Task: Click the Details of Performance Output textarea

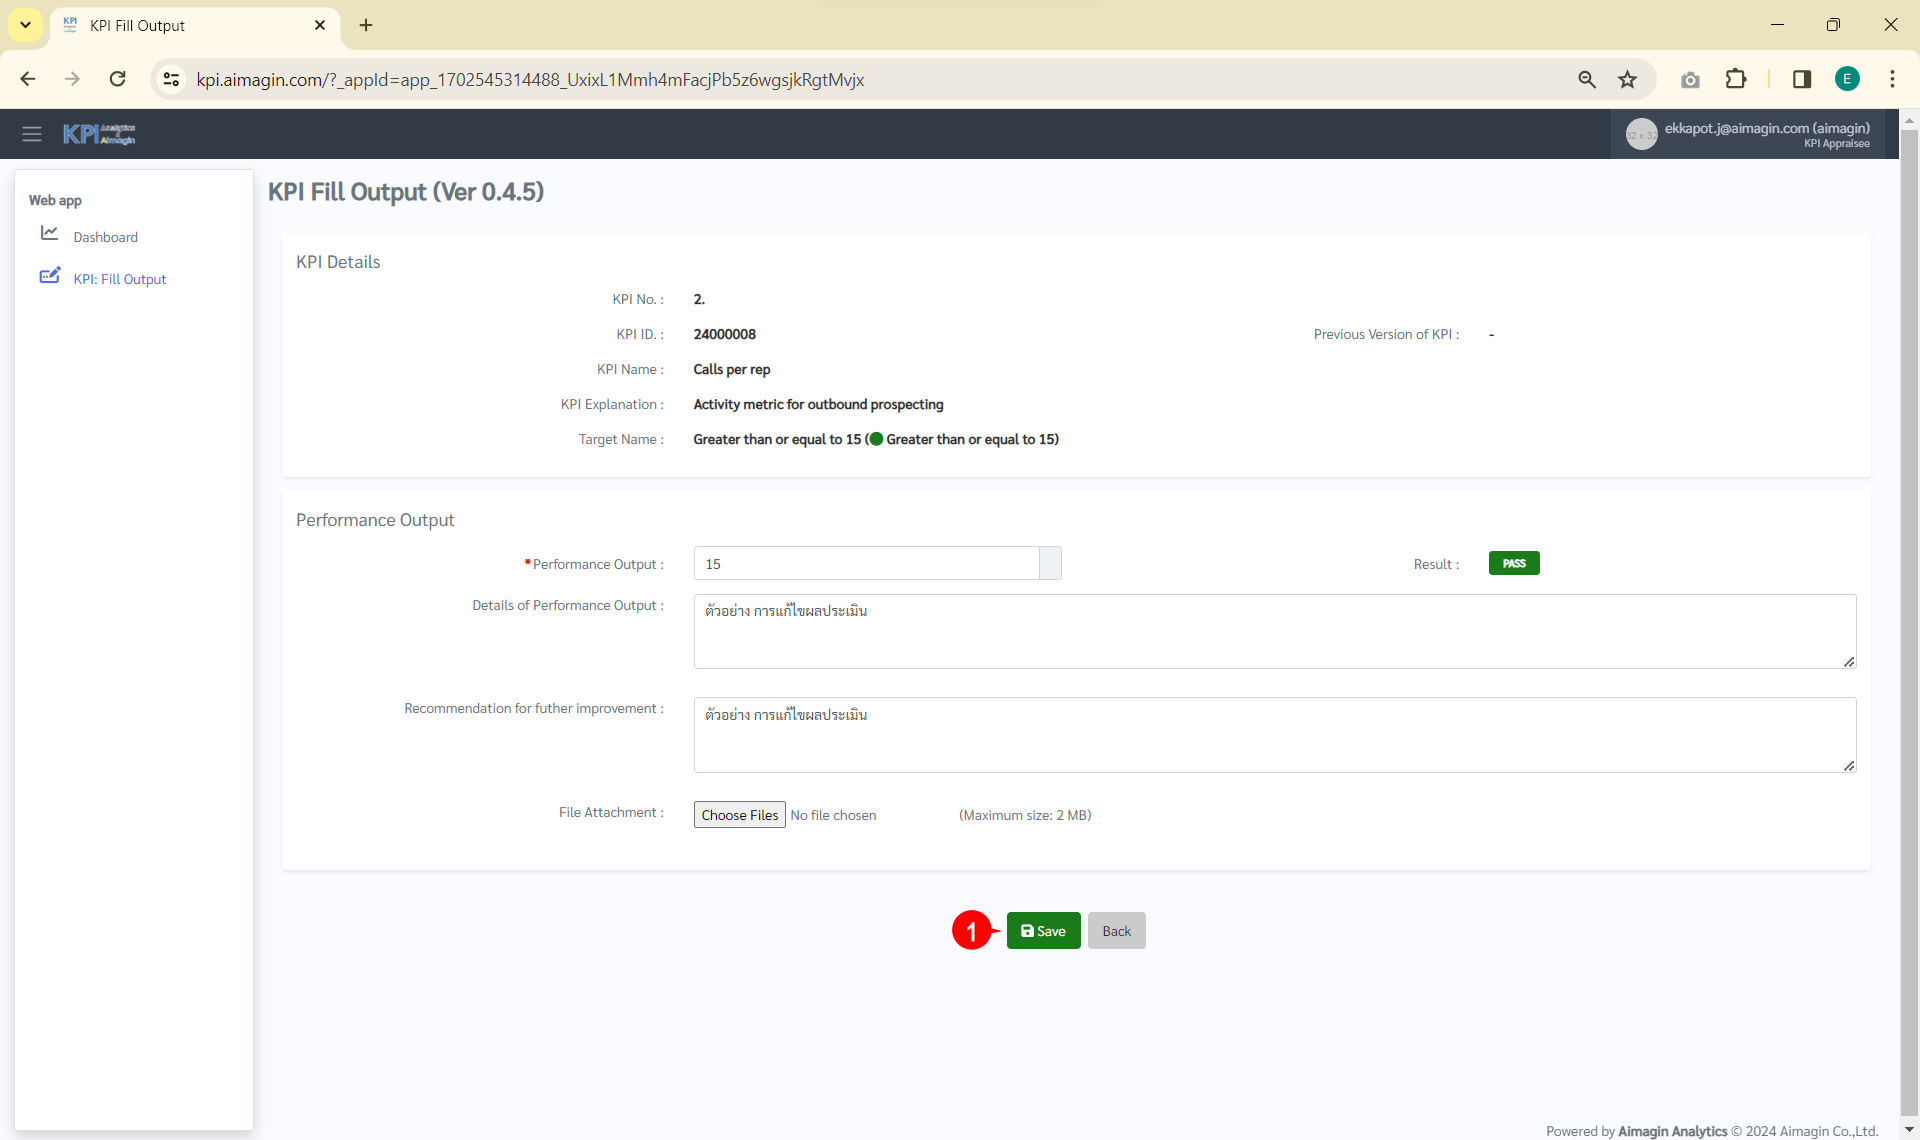Action: (x=1274, y=632)
